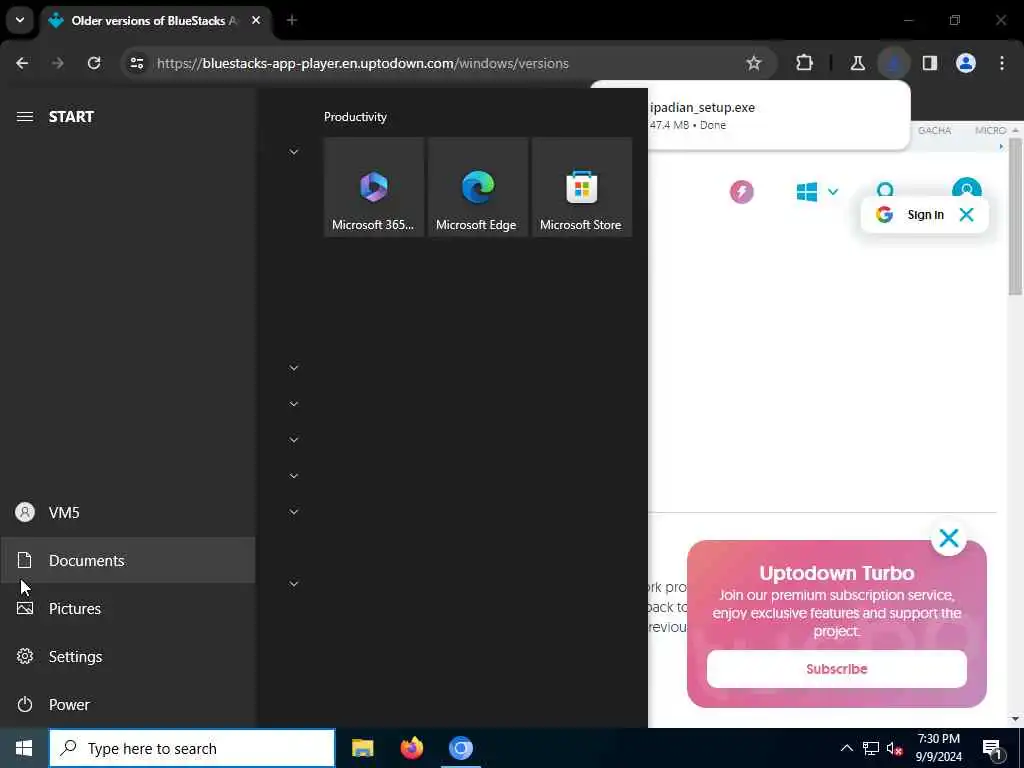Open the browser downloads button

[x=894, y=63]
